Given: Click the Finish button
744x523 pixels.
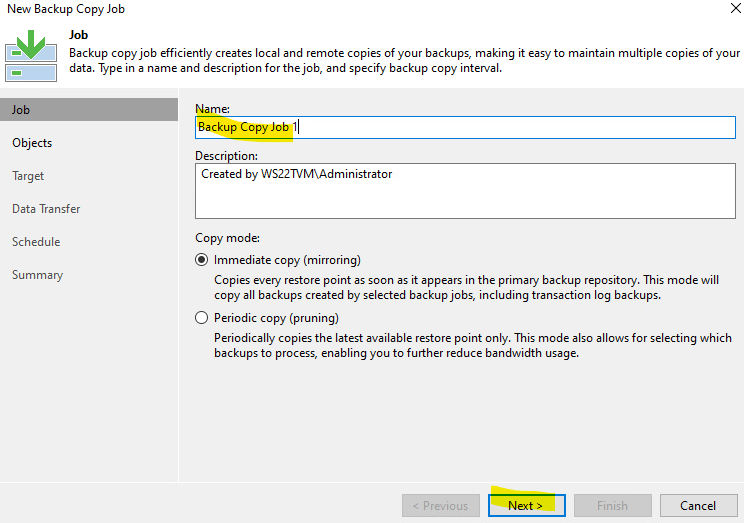Looking at the screenshot, I should pyautogui.click(x=612, y=505).
